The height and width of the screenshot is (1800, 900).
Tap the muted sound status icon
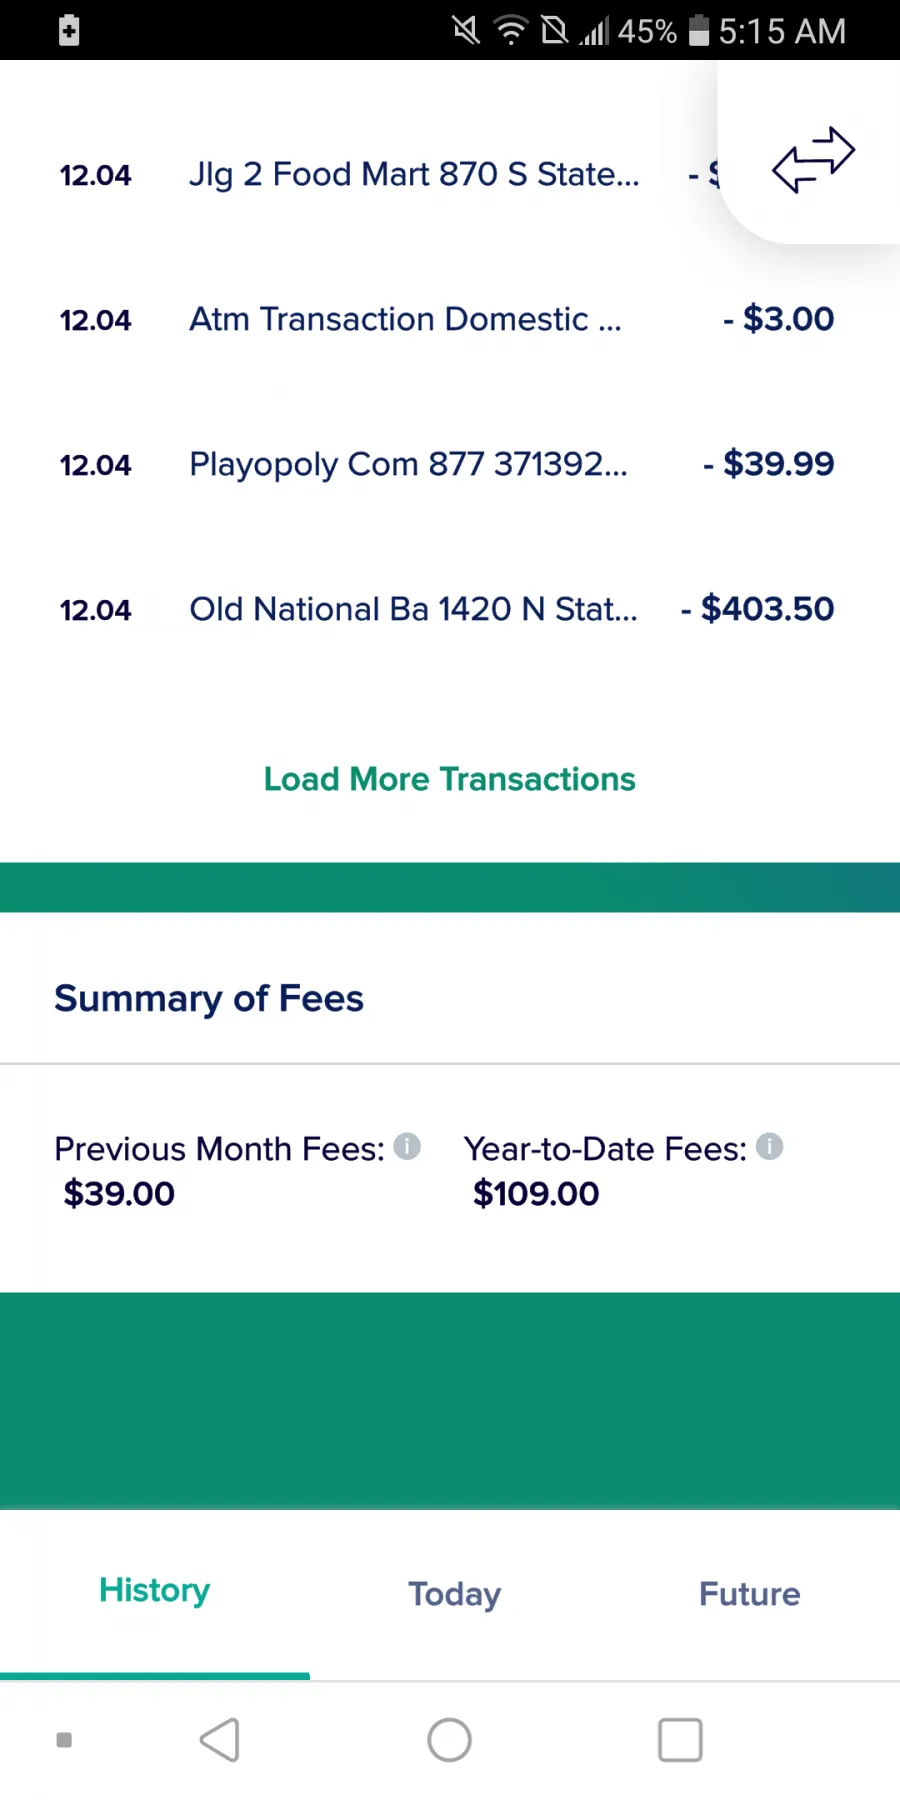point(466,30)
